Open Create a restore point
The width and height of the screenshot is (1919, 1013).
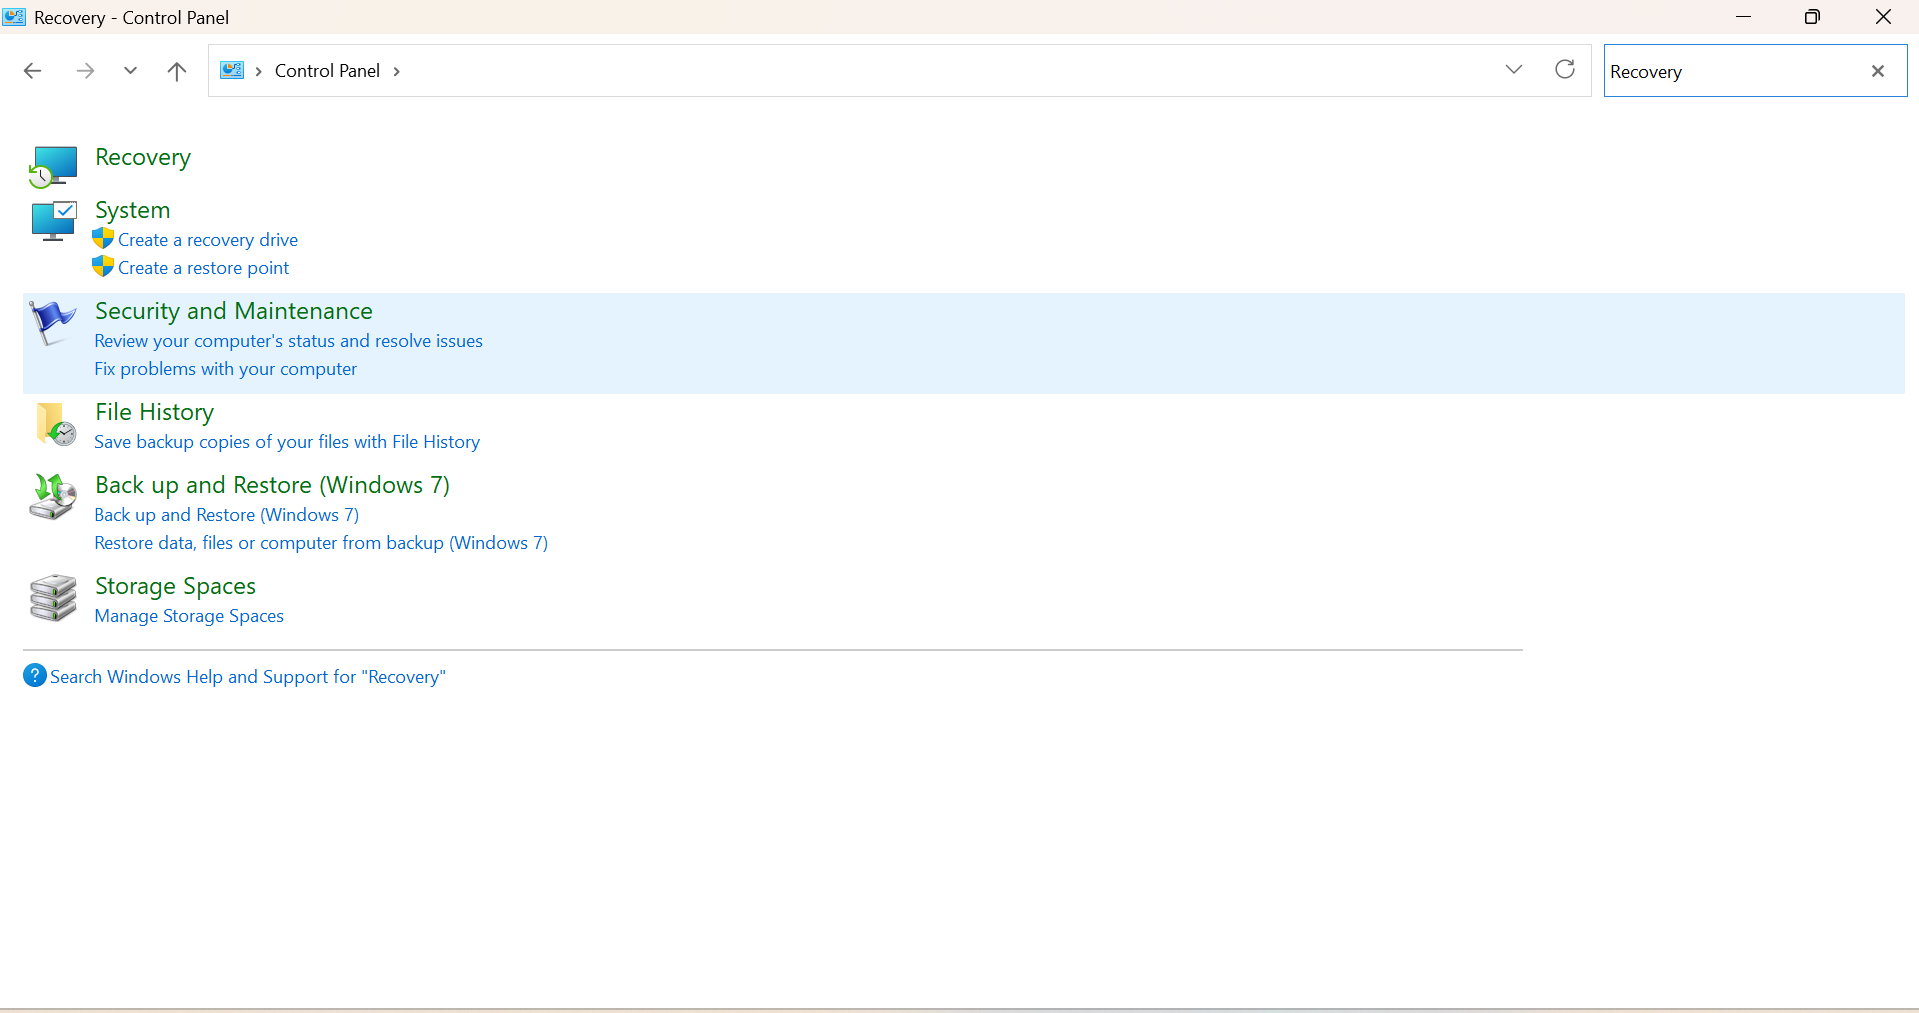(x=203, y=268)
